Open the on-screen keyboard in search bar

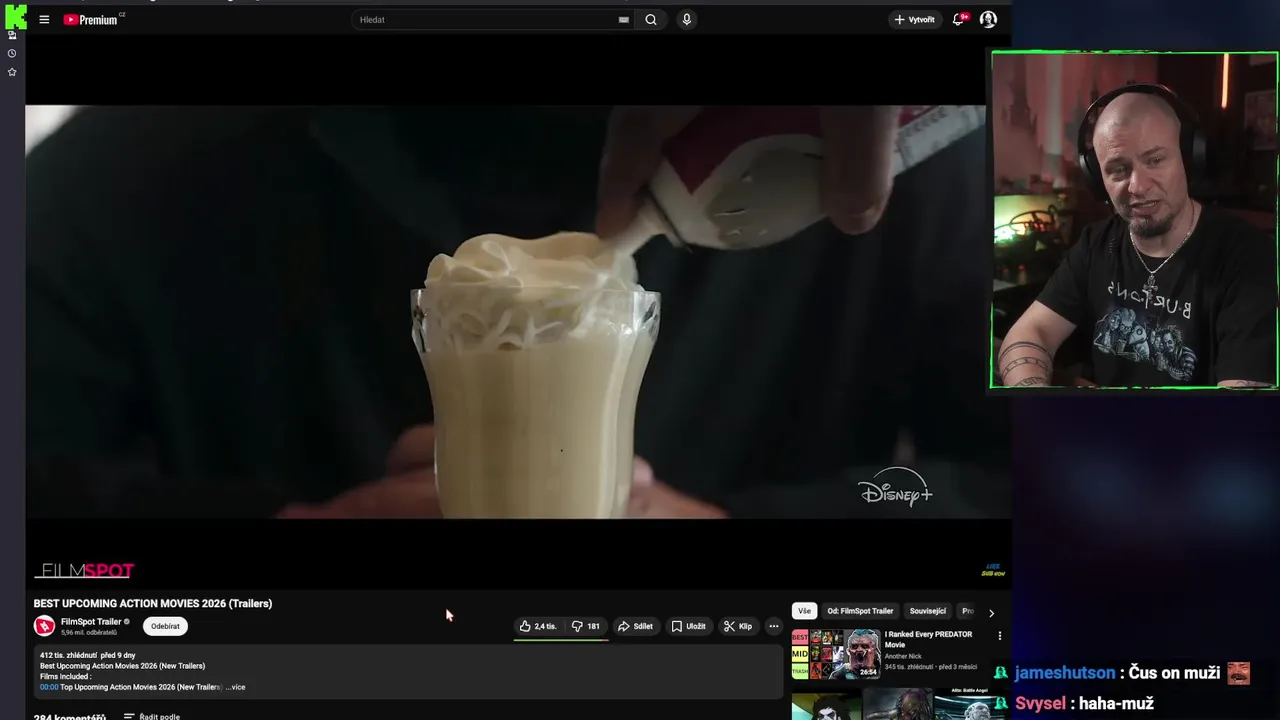624,19
